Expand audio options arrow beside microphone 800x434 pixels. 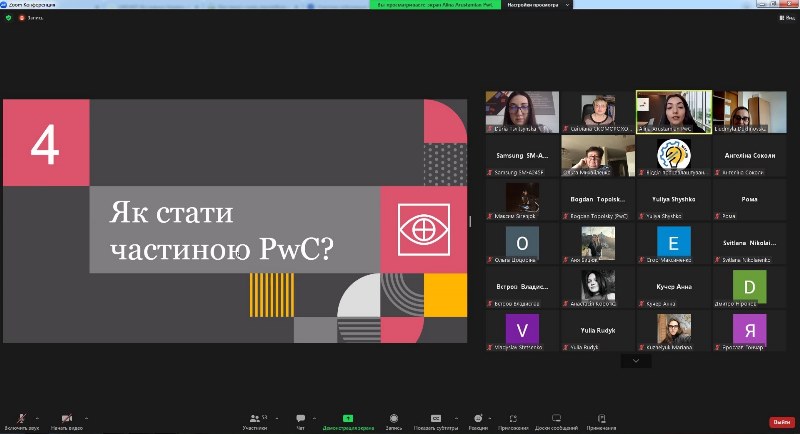tap(37, 415)
